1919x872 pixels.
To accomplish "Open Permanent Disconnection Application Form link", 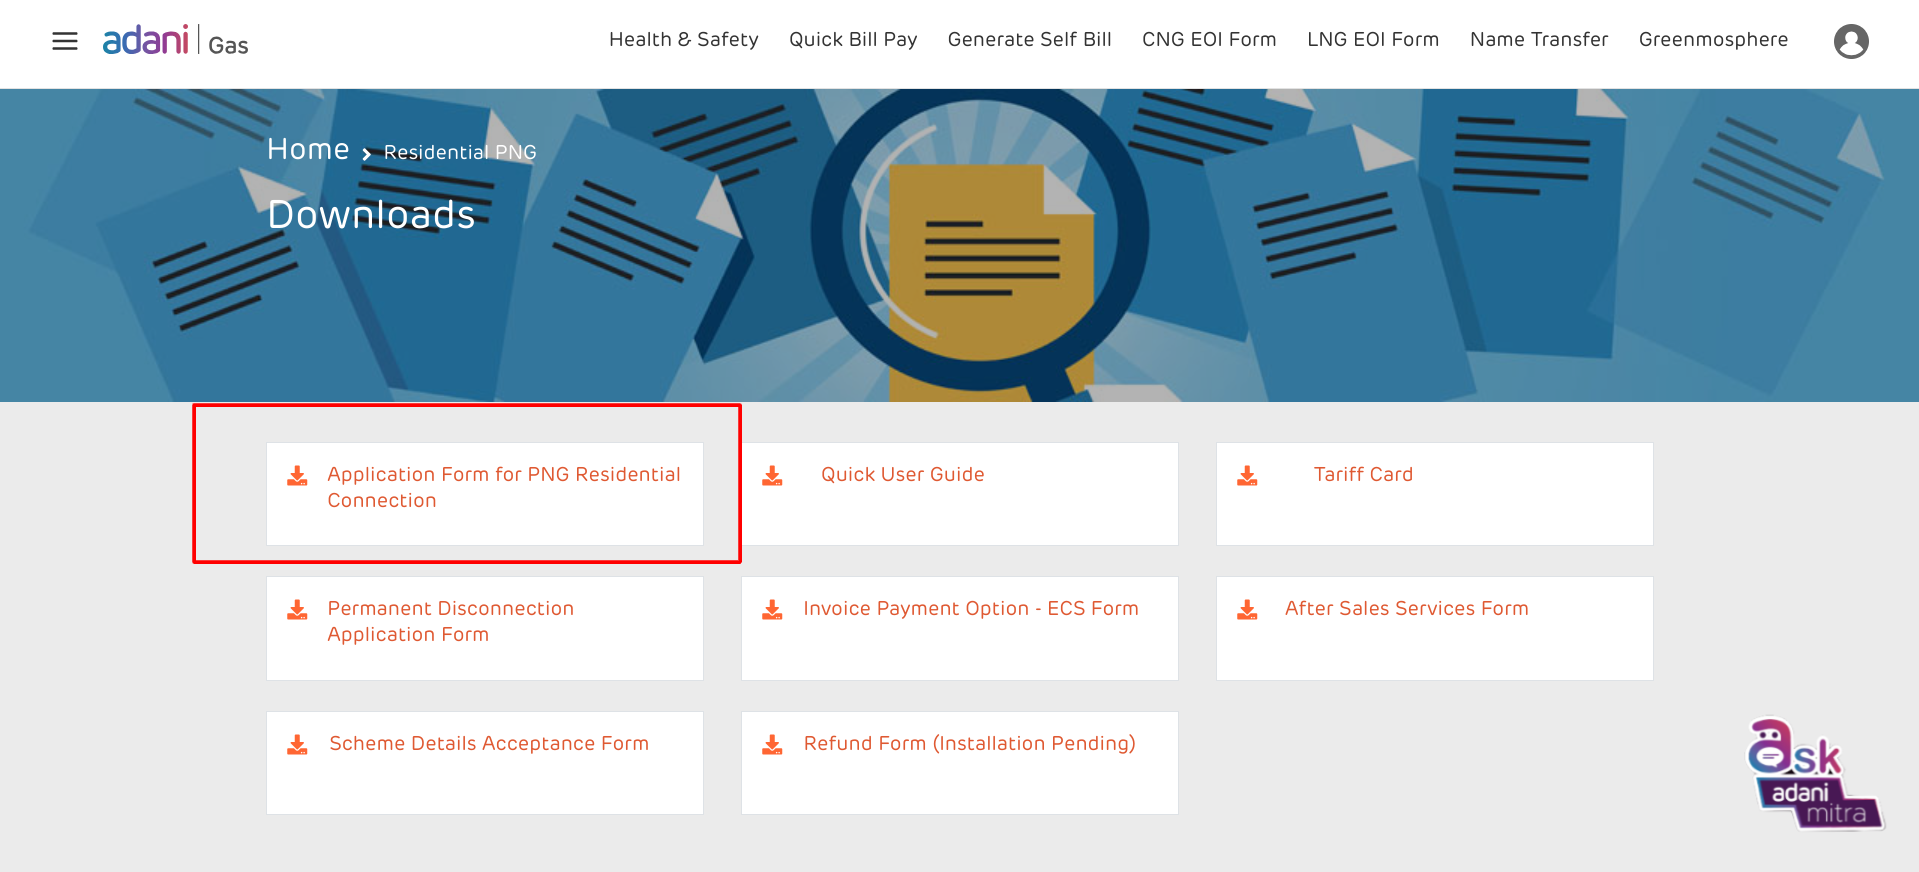I will (x=450, y=621).
